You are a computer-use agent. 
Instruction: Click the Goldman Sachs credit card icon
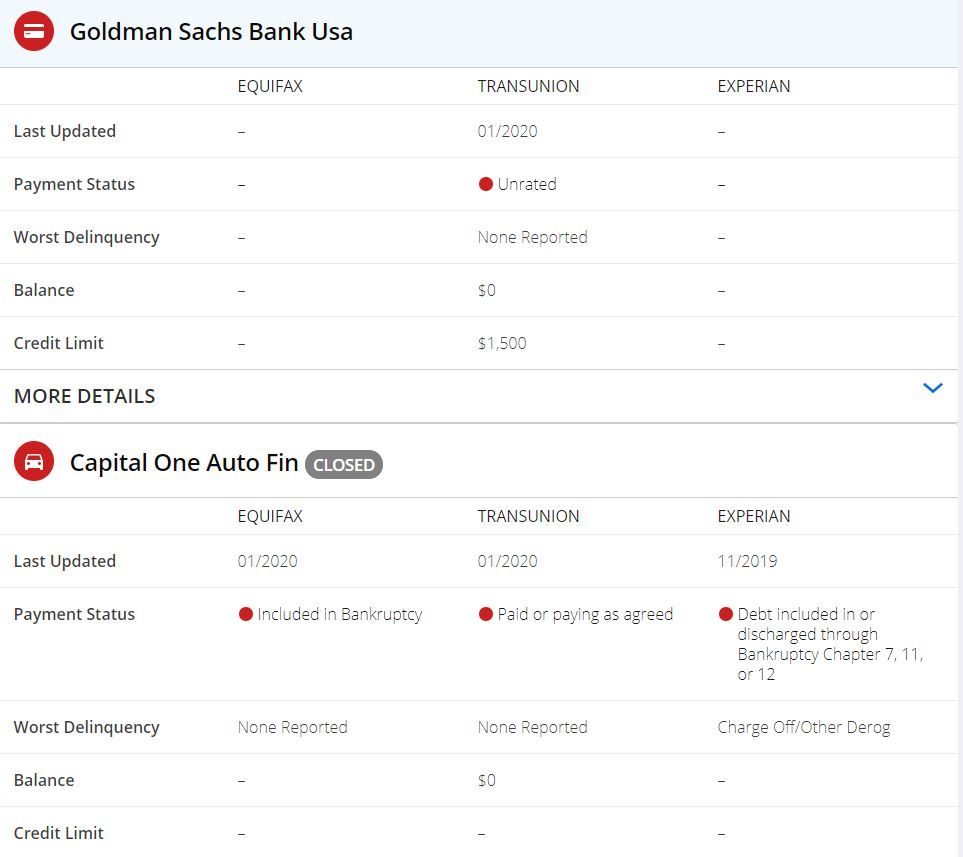point(34,31)
